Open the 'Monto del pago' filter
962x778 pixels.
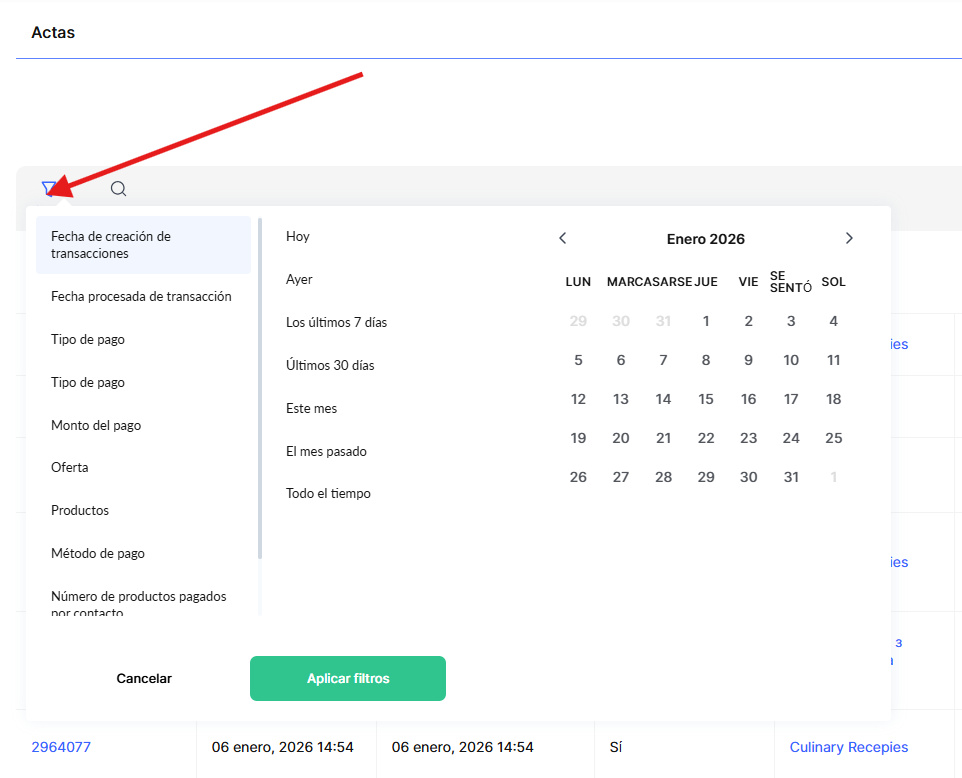tap(96, 426)
